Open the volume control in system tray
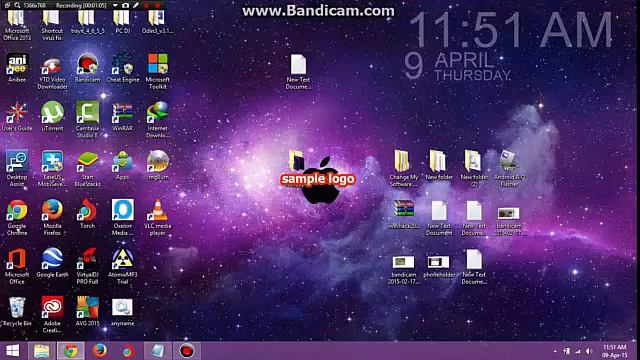This screenshot has width=640, height=360. [589, 351]
